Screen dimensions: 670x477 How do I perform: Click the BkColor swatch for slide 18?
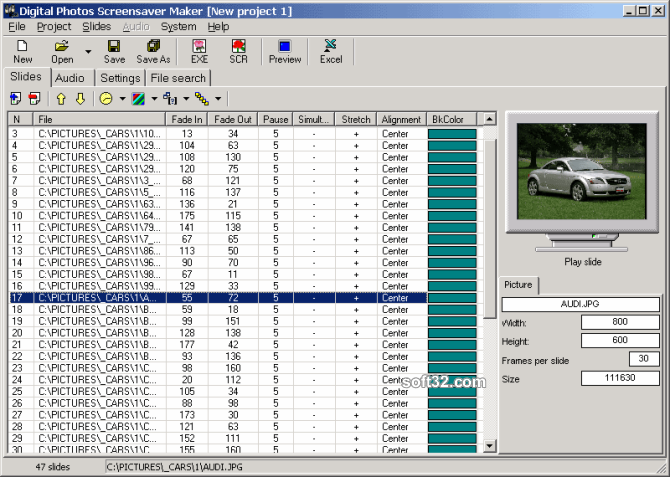point(452,310)
